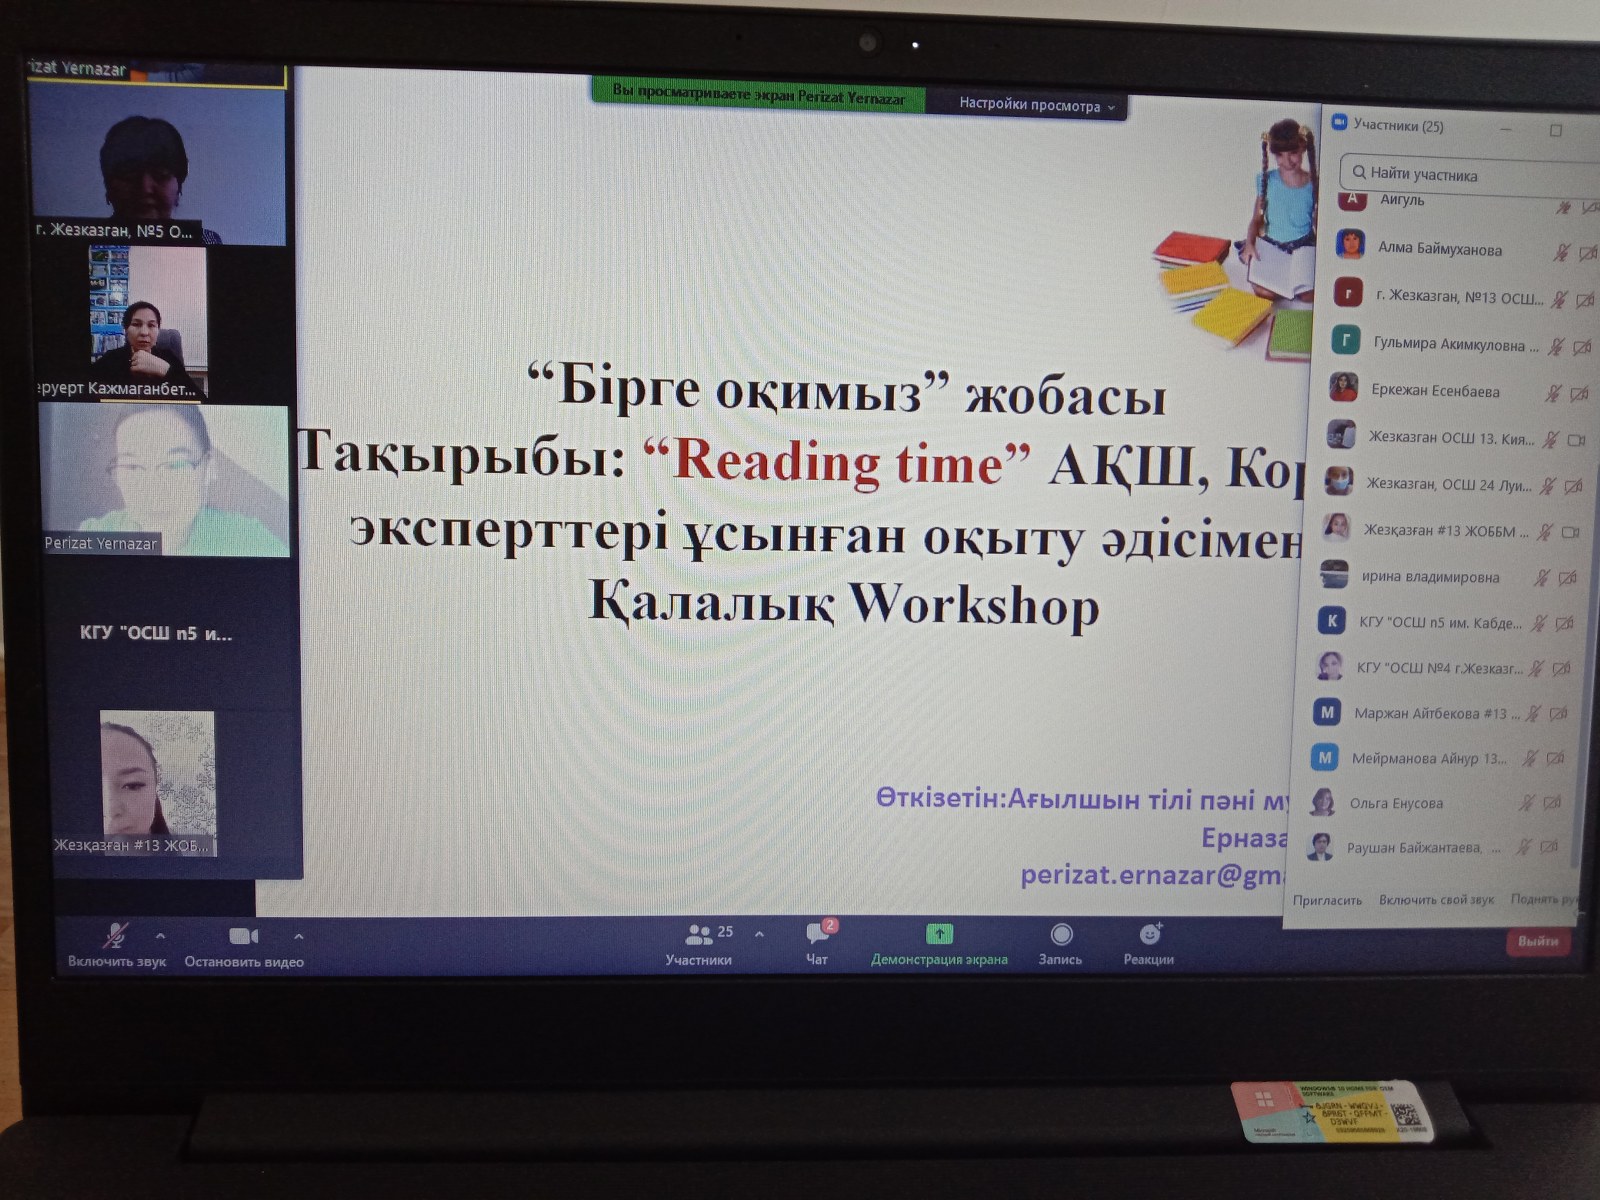This screenshot has height=1200, width=1600.
Task: Click Ольга Енусова's avatar icon
Action: 1322,802
